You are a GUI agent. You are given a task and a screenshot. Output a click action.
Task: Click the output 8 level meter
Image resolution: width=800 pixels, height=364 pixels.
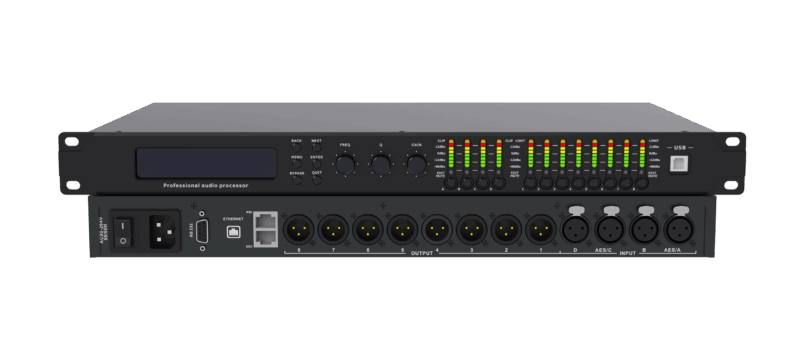(642, 154)
